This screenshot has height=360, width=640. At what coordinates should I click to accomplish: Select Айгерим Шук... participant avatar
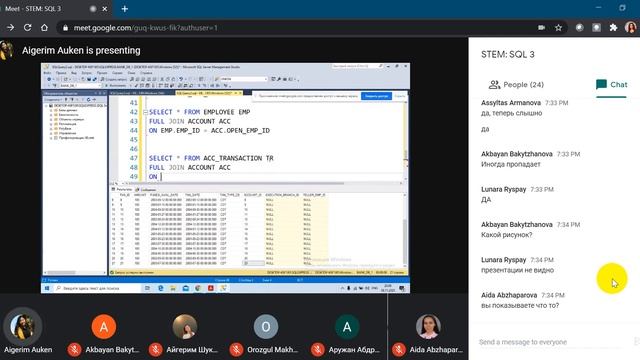tap(185, 327)
